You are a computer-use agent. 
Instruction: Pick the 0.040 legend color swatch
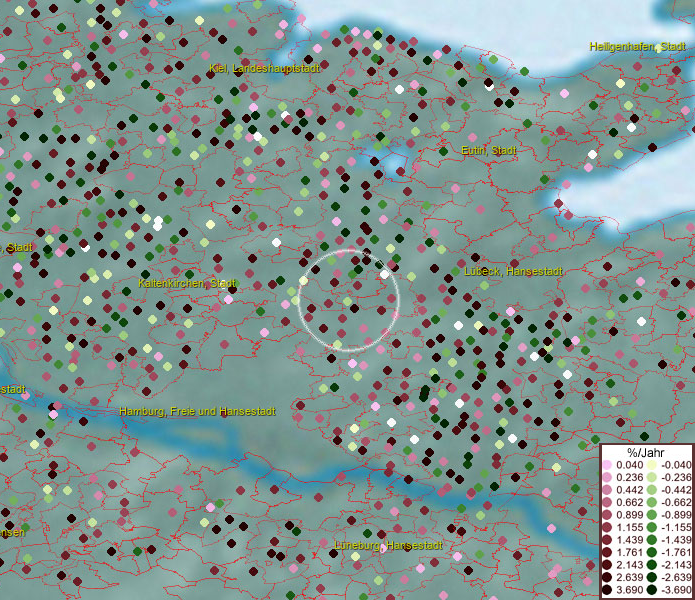[x=607, y=465]
